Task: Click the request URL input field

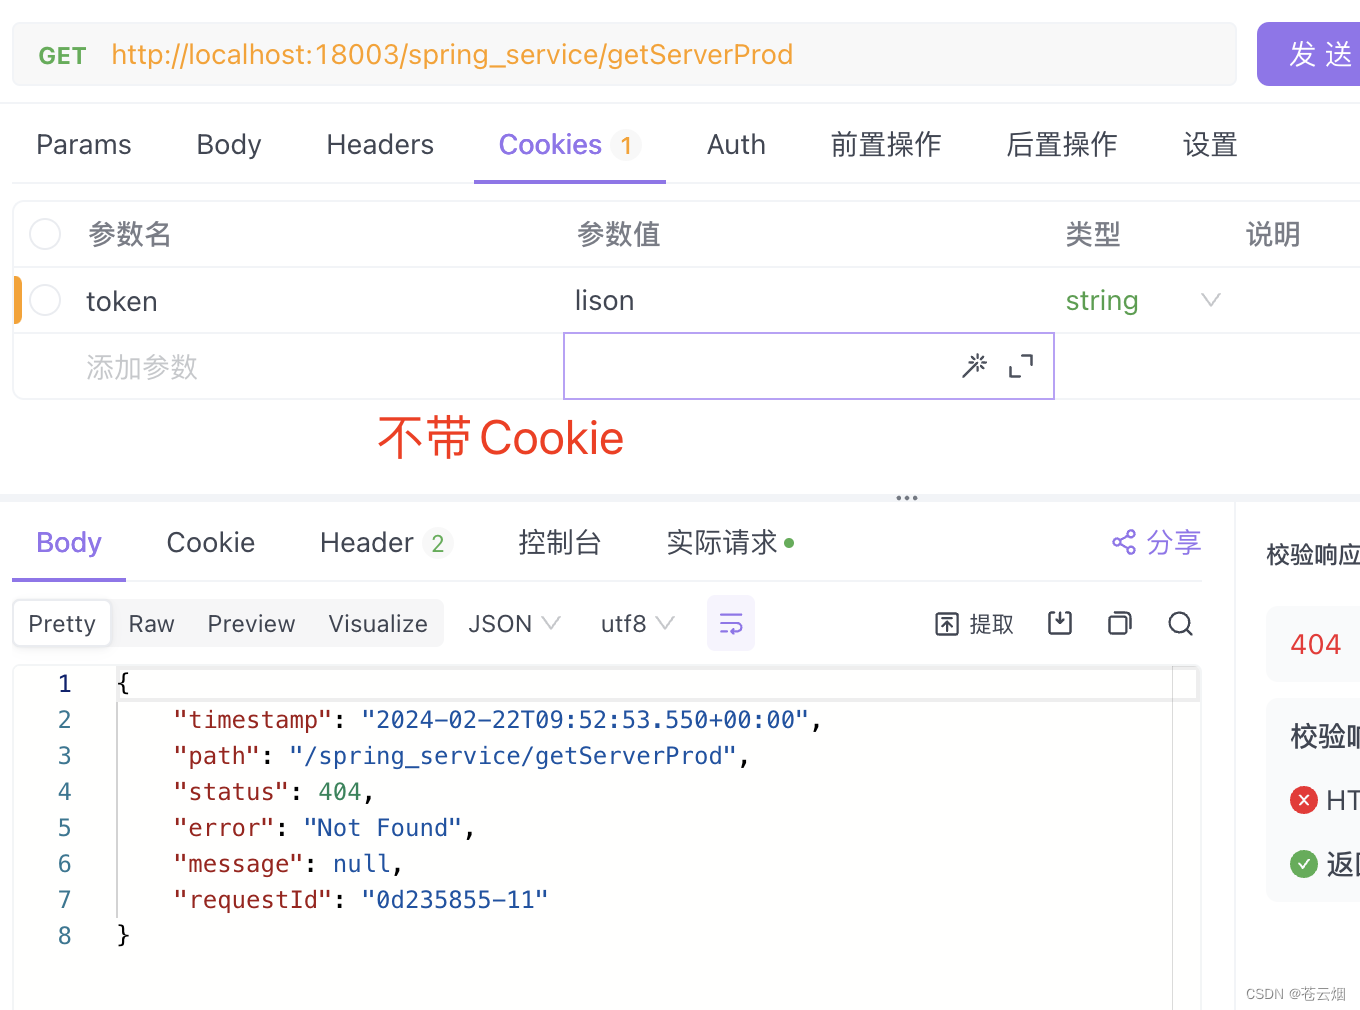Action: (624, 54)
